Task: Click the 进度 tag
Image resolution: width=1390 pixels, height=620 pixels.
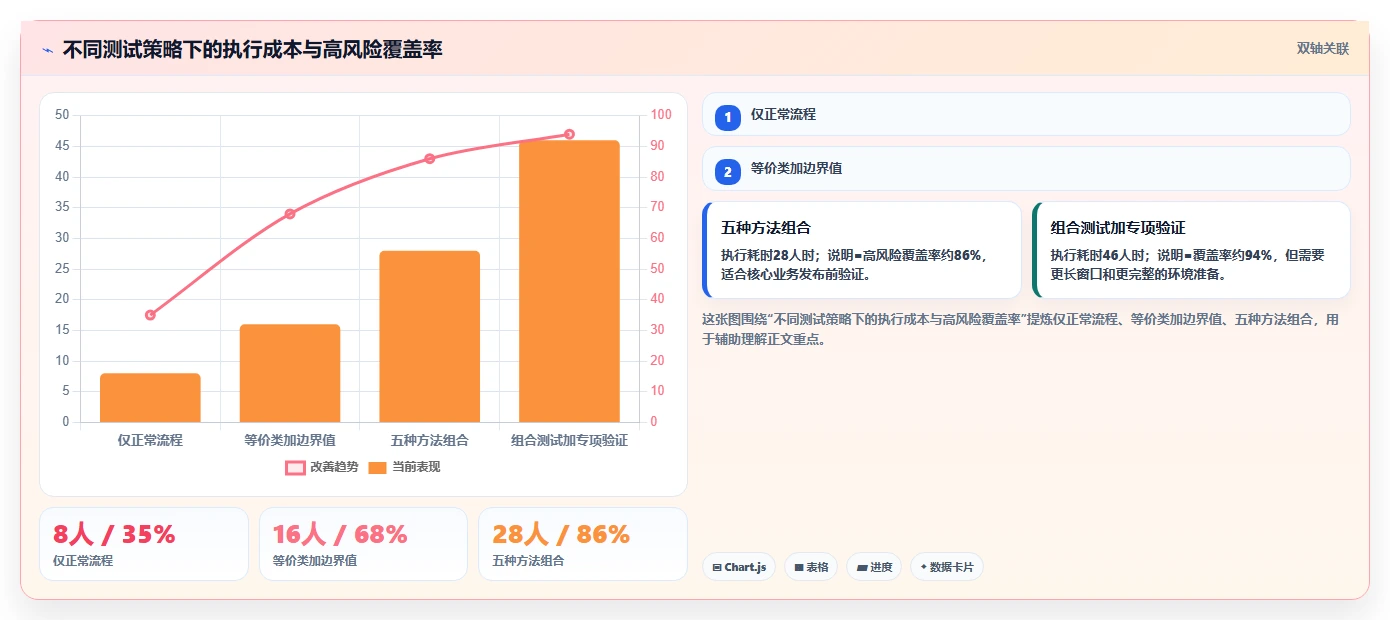Action: tap(874, 567)
